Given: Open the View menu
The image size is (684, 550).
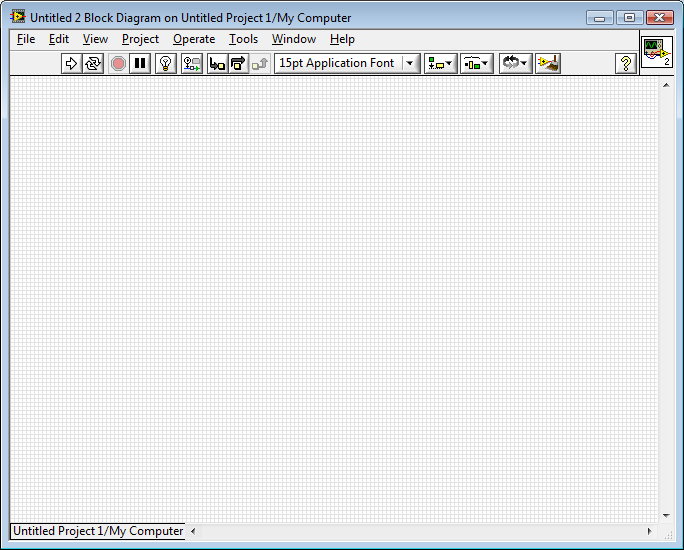Looking at the screenshot, I should tap(95, 39).
